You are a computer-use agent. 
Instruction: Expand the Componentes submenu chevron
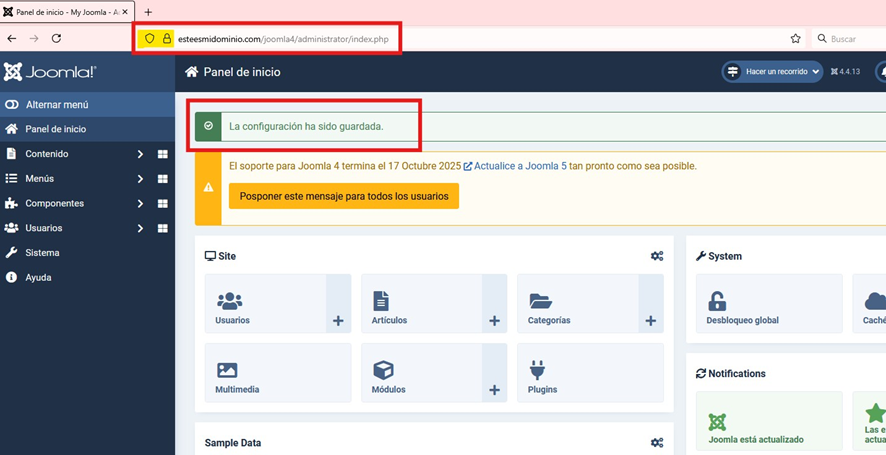(x=140, y=203)
